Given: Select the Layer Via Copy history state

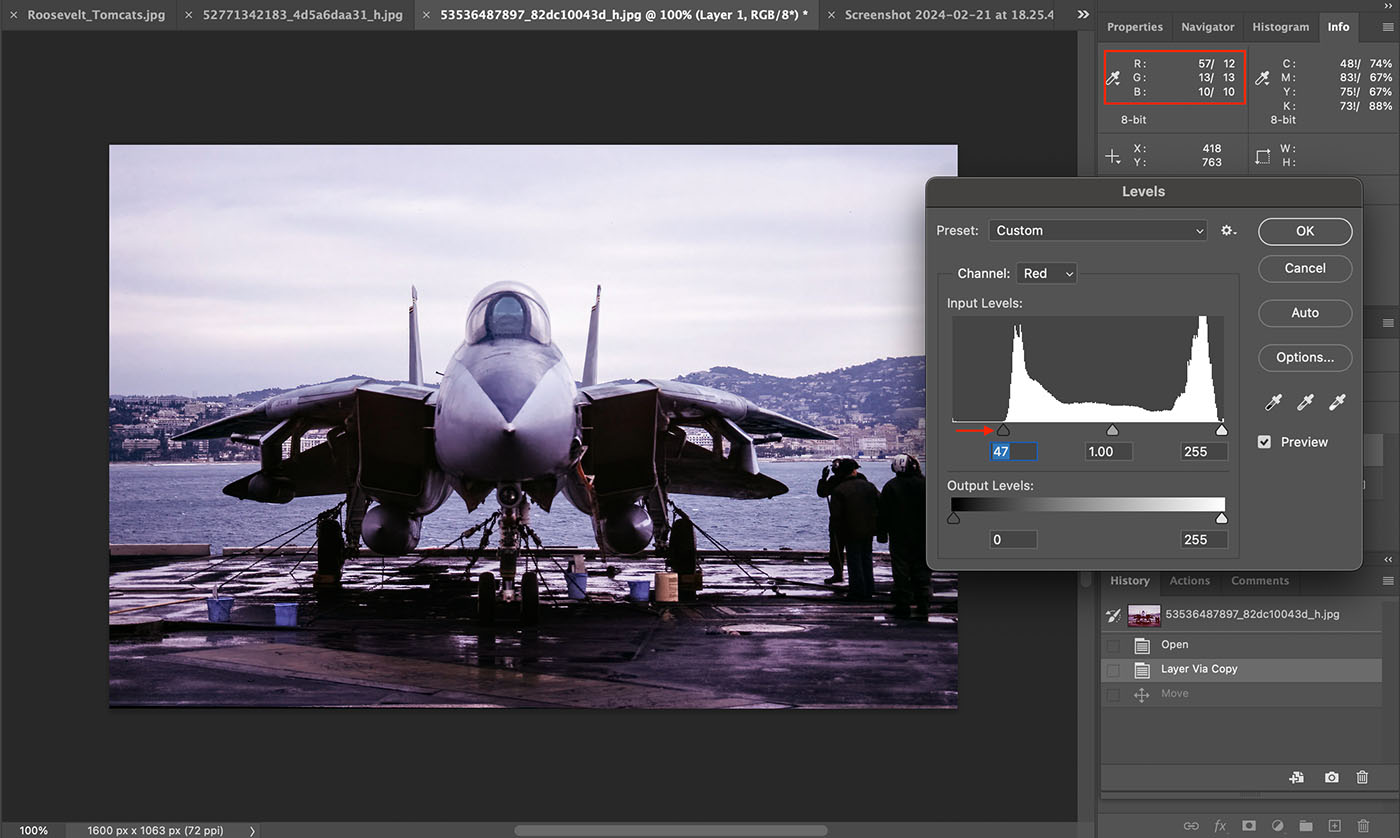Looking at the screenshot, I should [1241, 669].
